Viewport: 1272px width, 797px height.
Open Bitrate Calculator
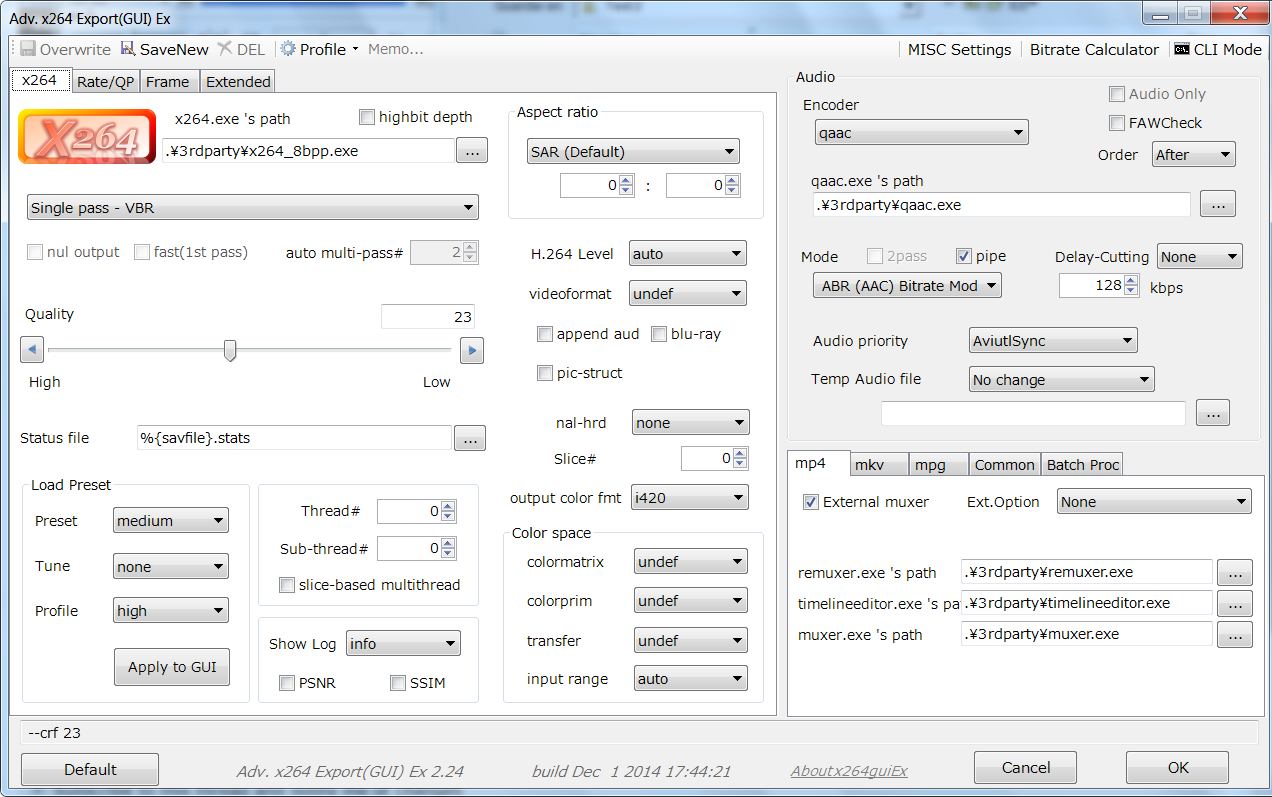(1094, 49)
